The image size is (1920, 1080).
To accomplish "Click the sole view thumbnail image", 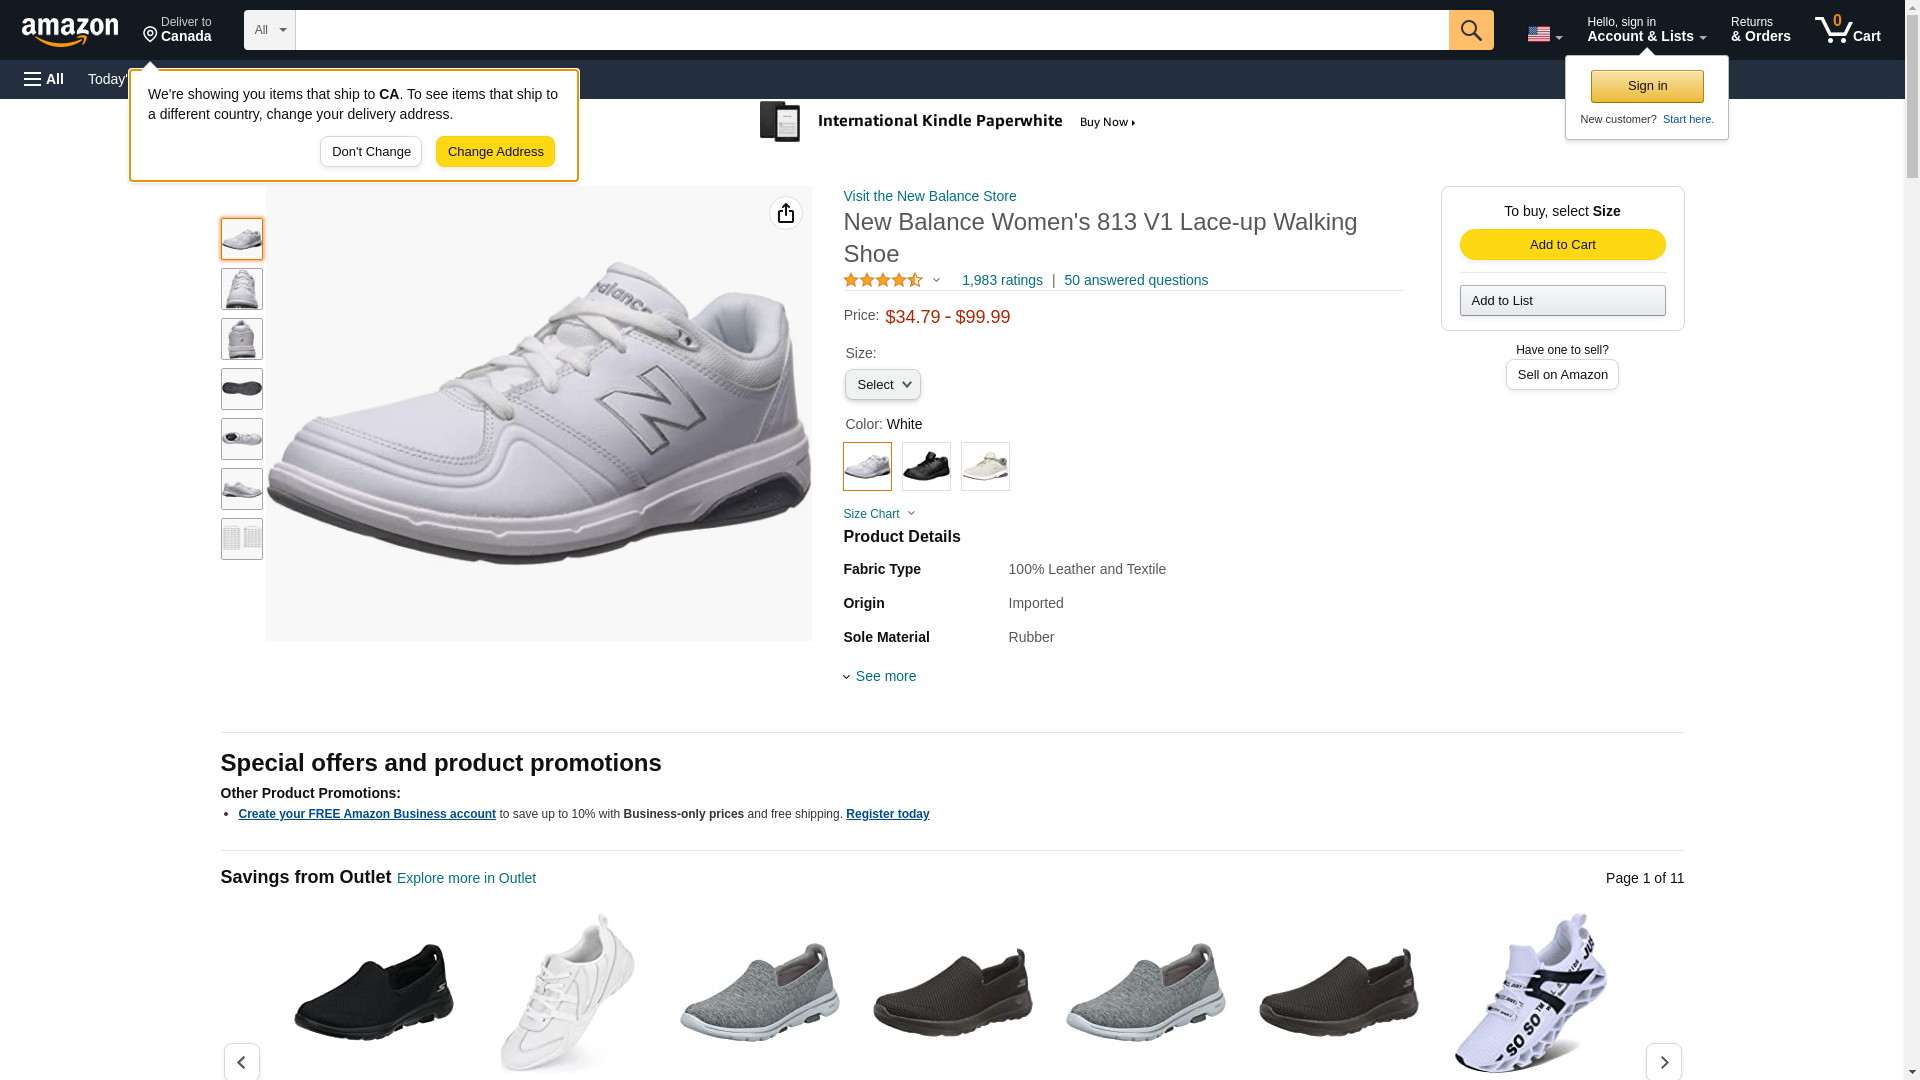I will tap(241, 389).
